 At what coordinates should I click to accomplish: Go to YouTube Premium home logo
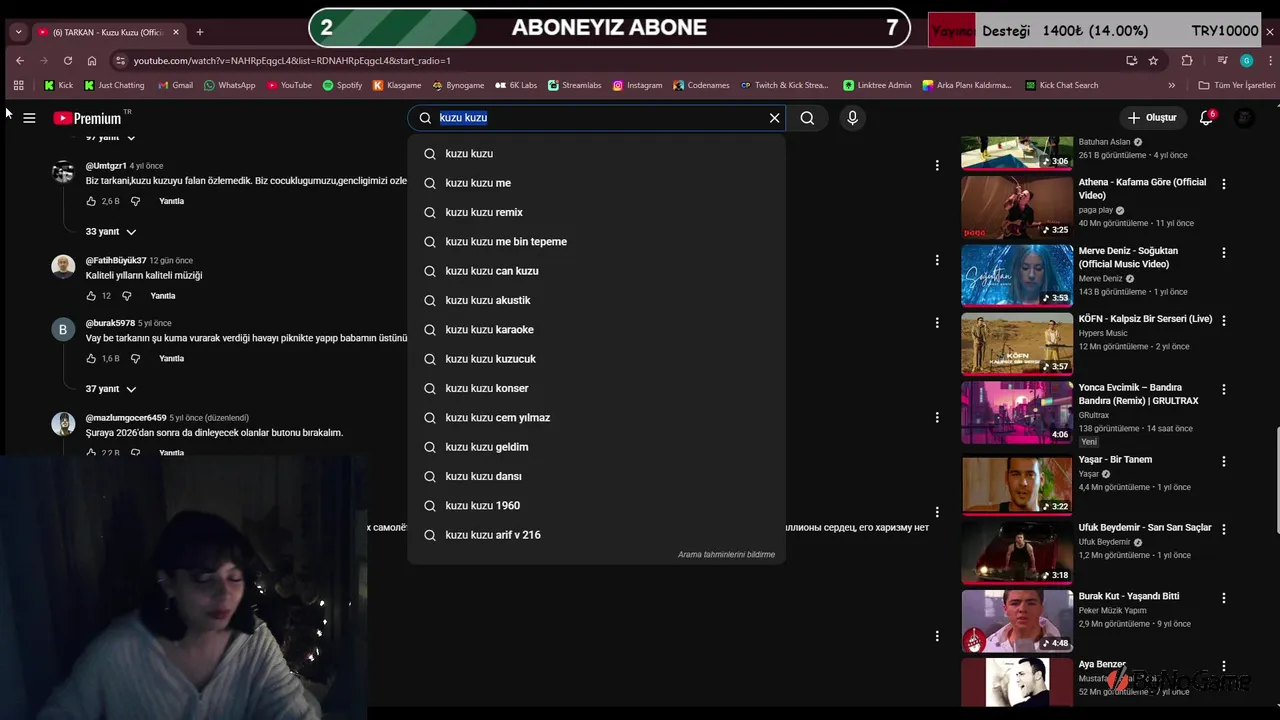pyautogui.click(x=88, y=118)
